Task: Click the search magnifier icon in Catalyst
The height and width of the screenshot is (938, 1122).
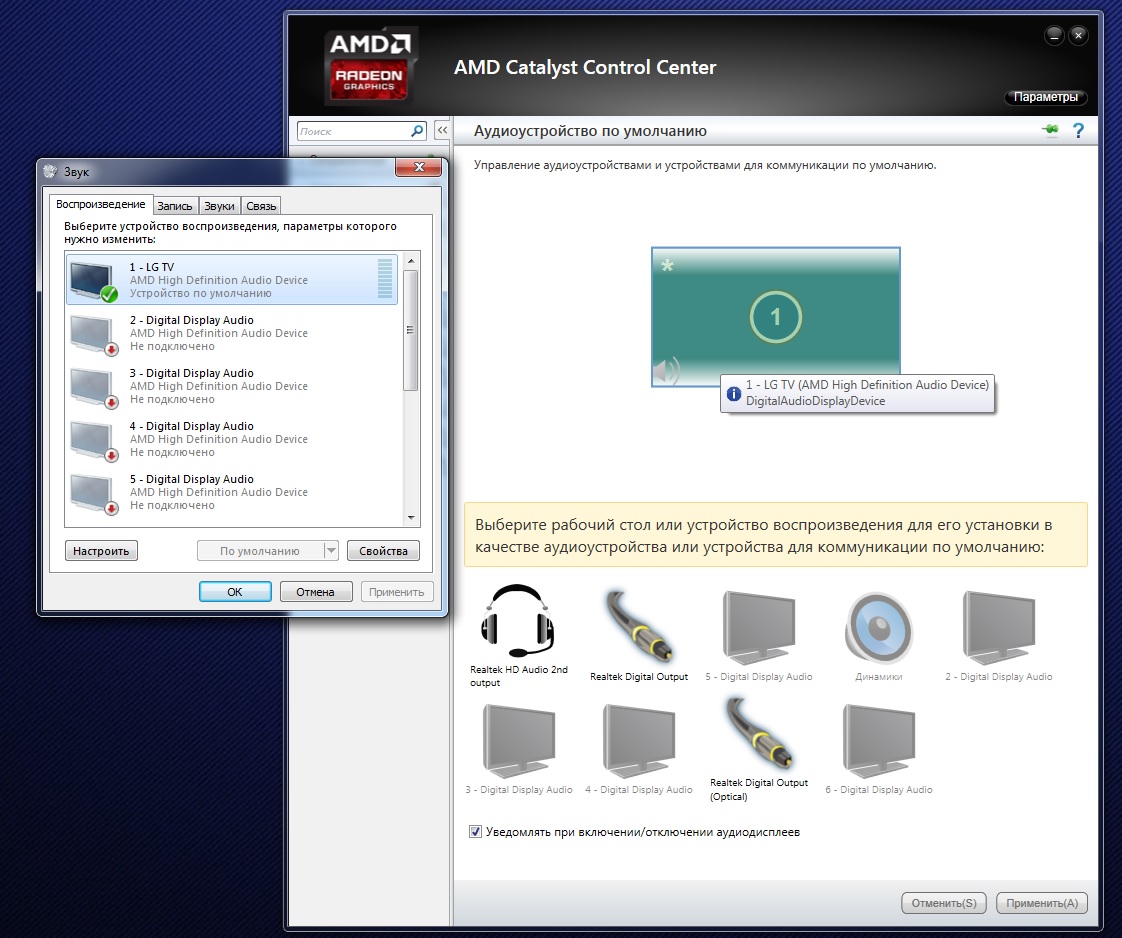Action: pos(417,131)
